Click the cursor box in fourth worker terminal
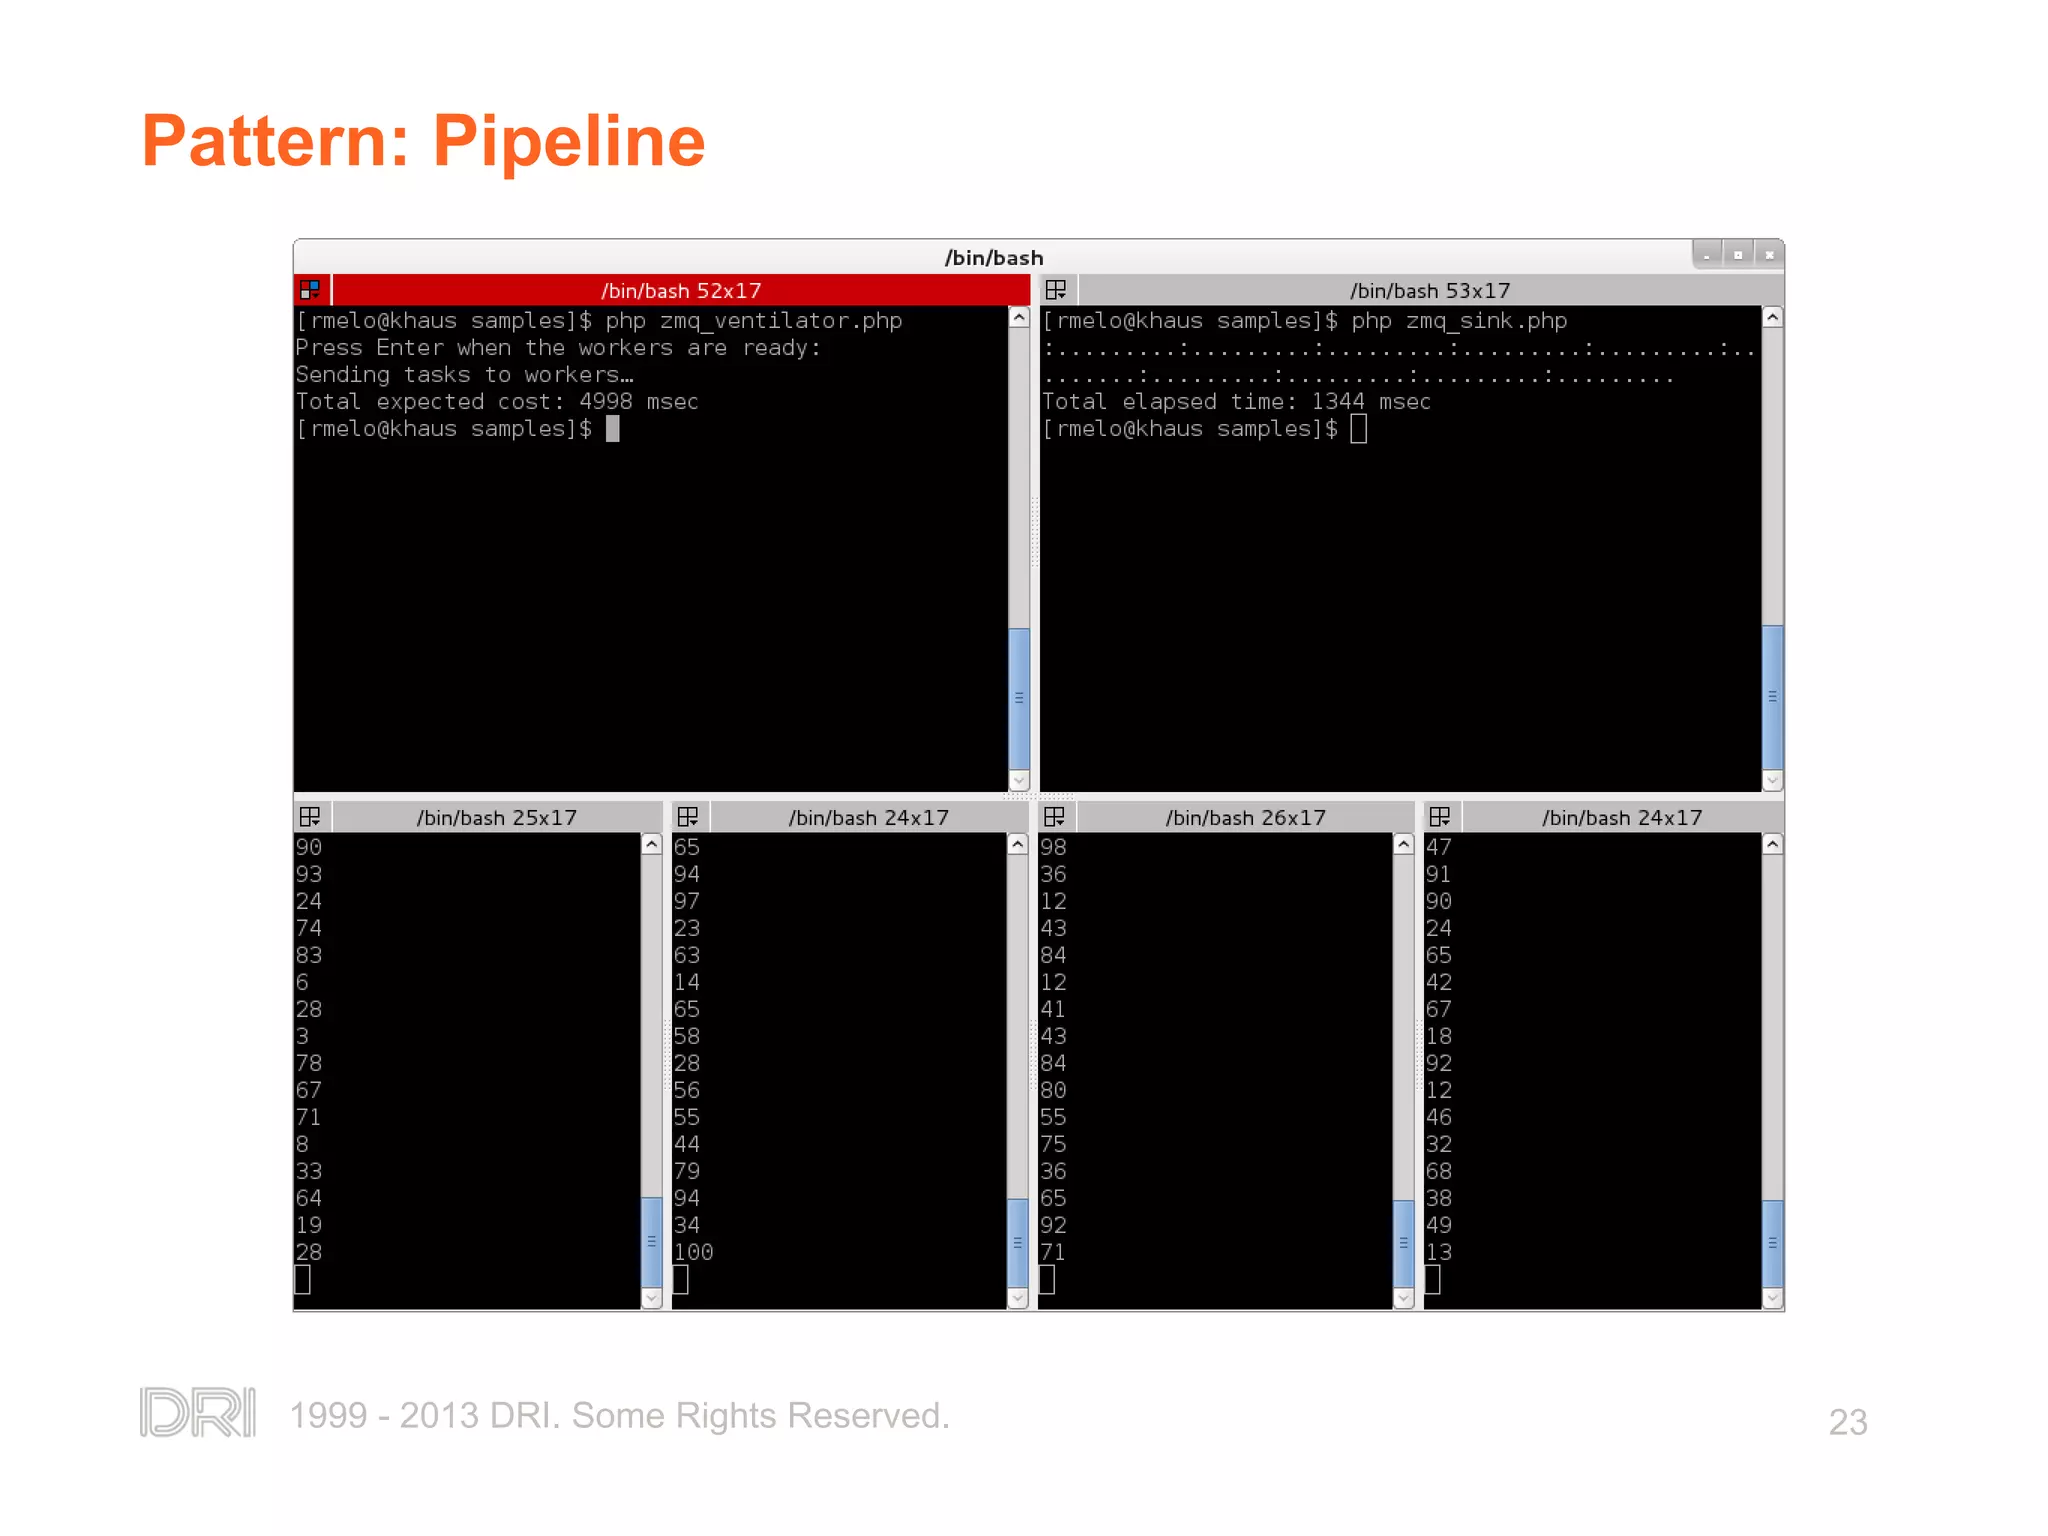 [1432, 1280]
